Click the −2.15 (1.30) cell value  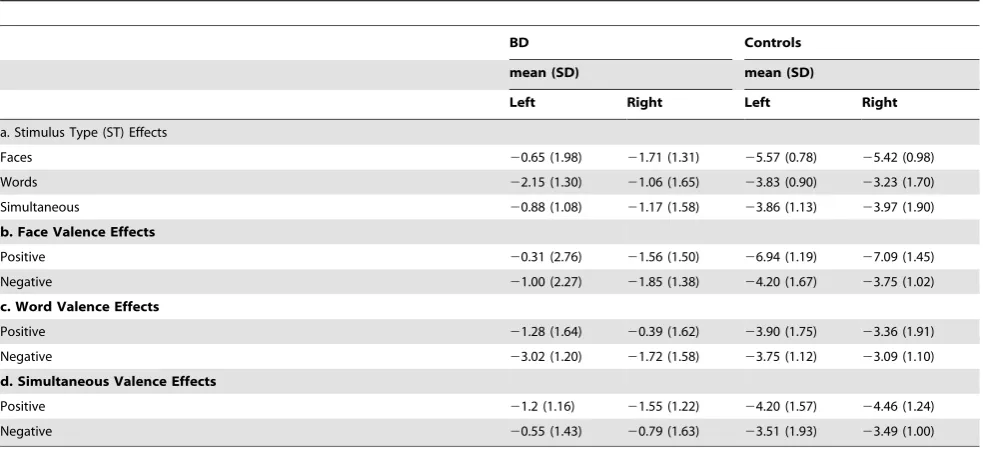point(545,182)
